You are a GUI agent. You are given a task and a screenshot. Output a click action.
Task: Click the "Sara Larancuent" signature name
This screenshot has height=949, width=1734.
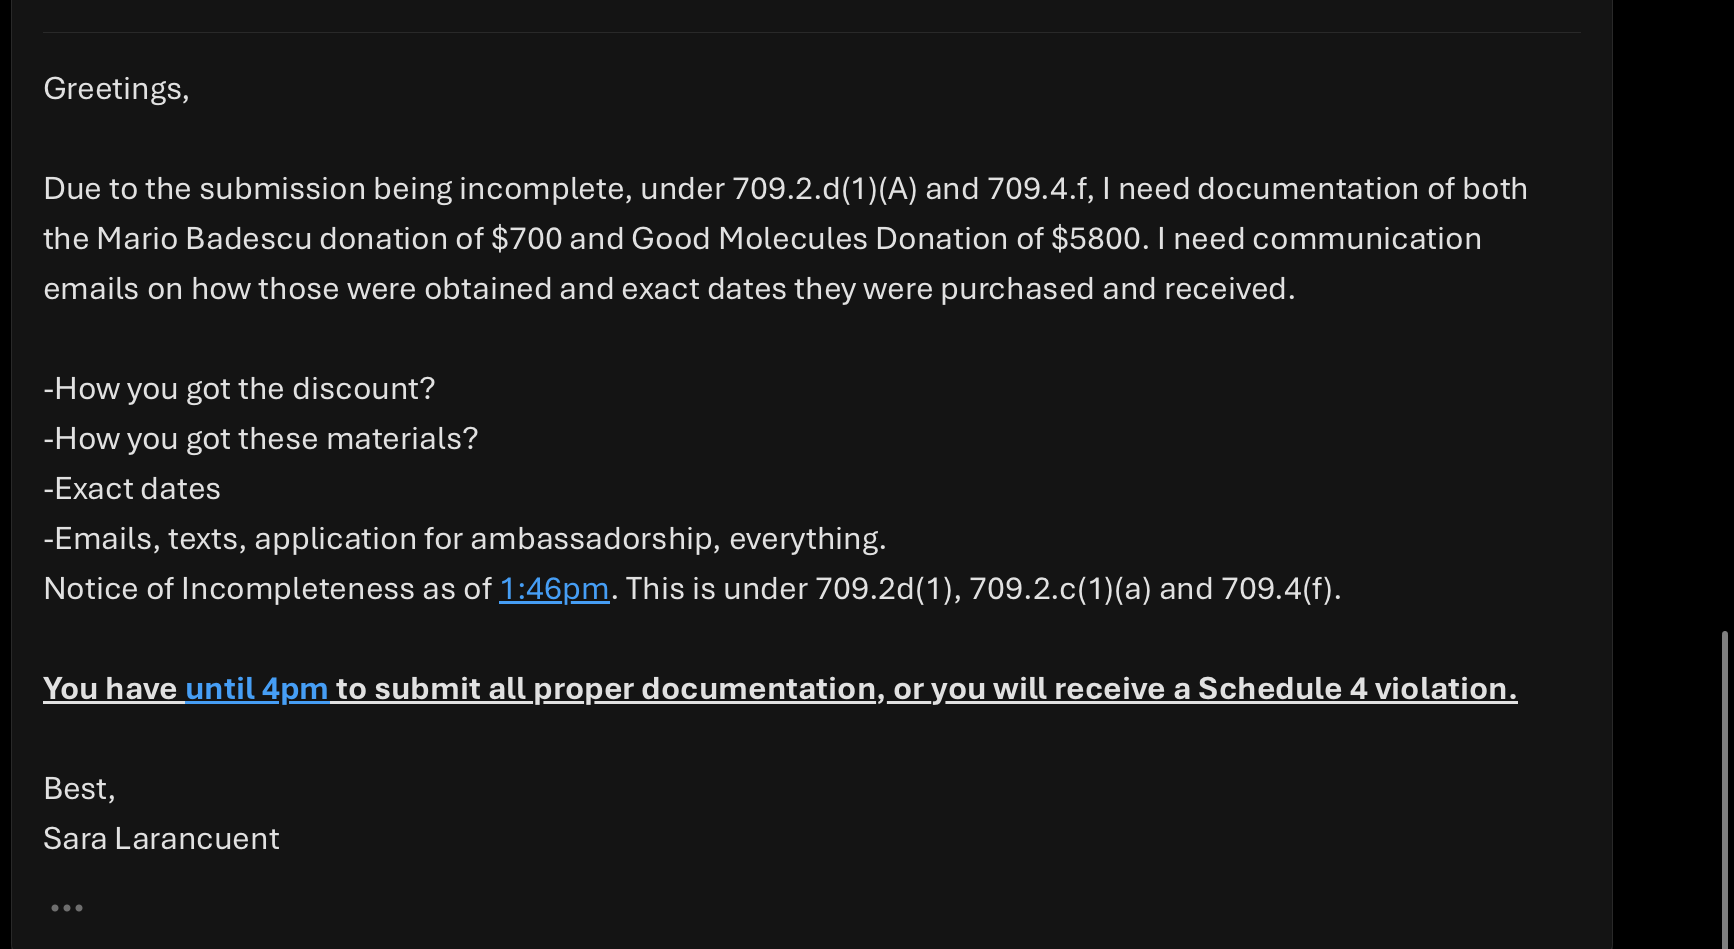click(161, 839)
